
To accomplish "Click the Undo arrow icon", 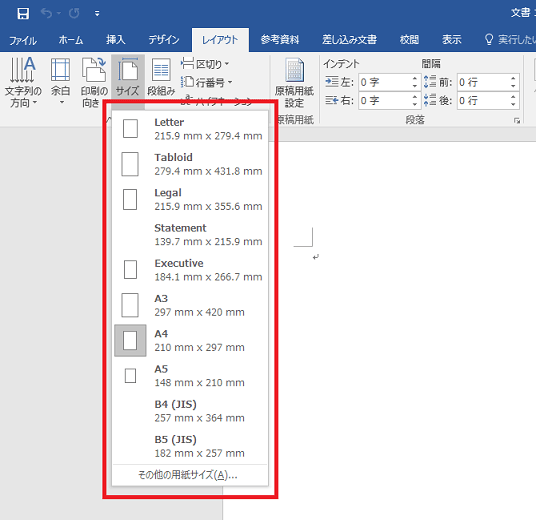I will 46,13.
